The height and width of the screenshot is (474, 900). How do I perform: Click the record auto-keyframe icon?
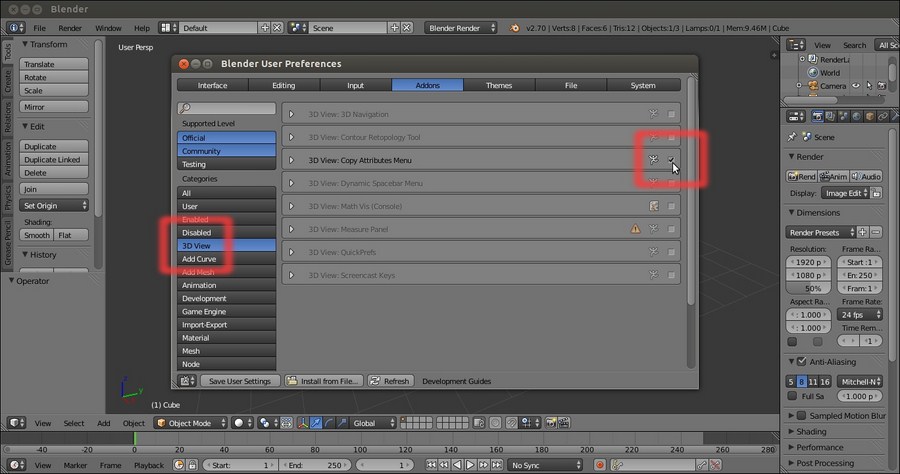(x=600, y=465)
